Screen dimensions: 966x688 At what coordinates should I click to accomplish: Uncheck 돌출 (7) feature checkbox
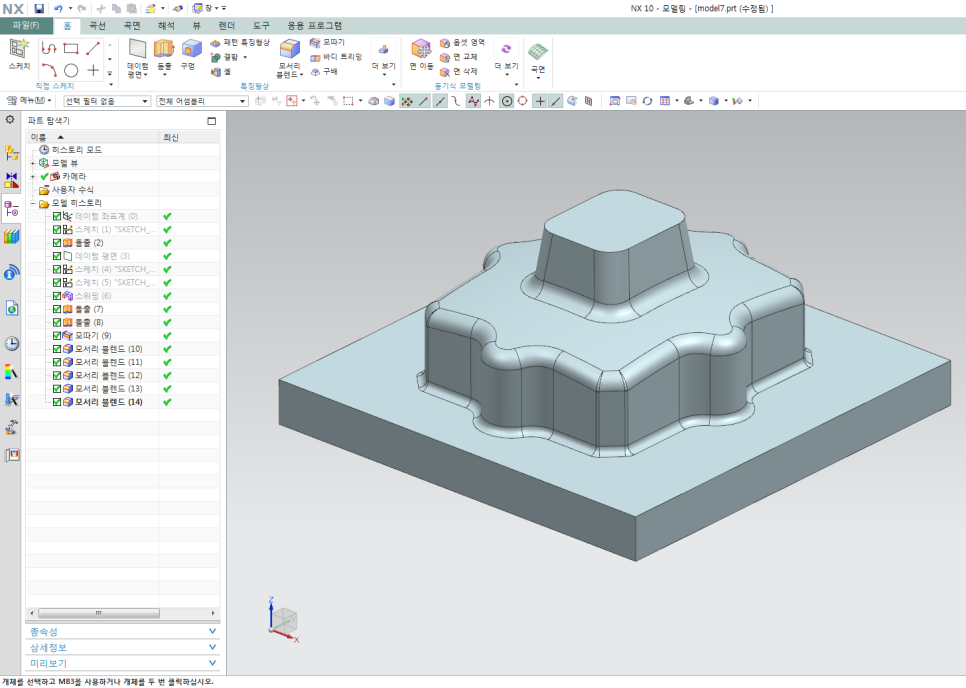click(x=57, y=309)
